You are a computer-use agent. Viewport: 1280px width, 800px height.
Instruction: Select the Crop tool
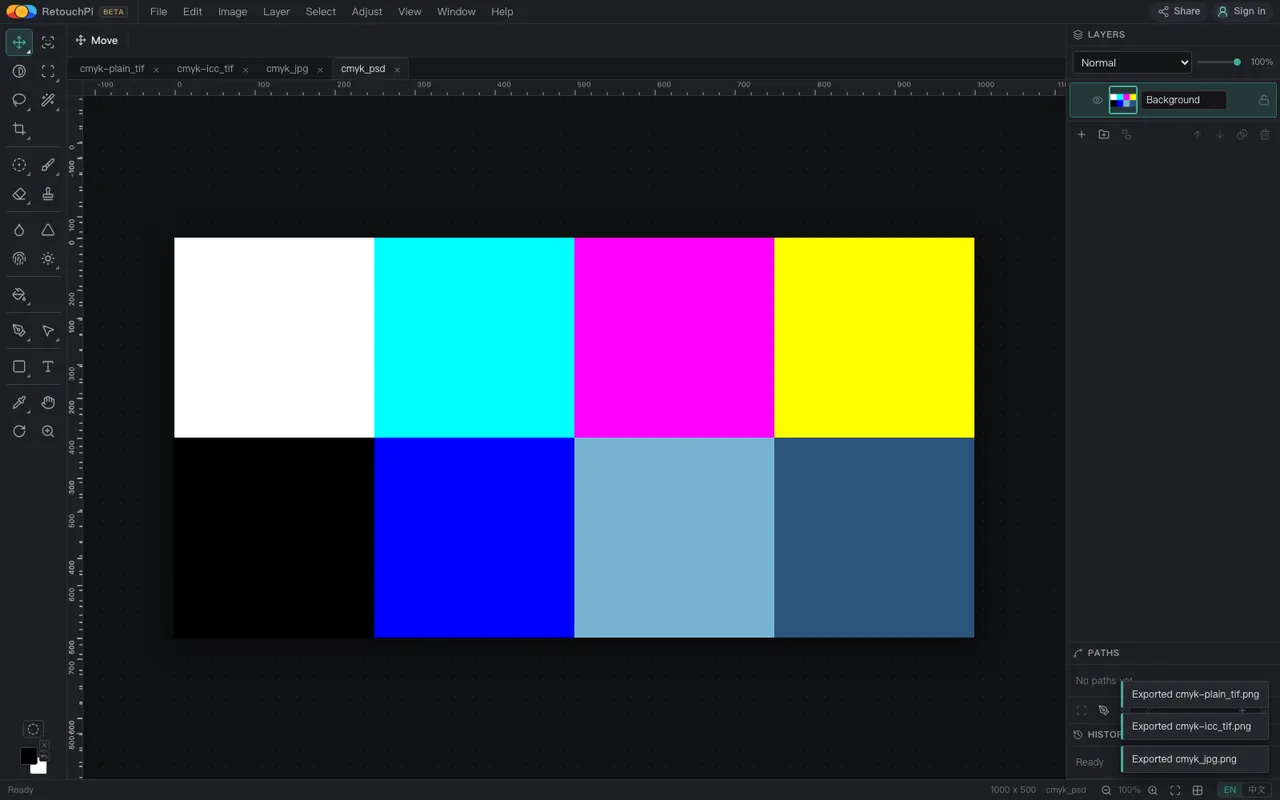tap(19, 129)
